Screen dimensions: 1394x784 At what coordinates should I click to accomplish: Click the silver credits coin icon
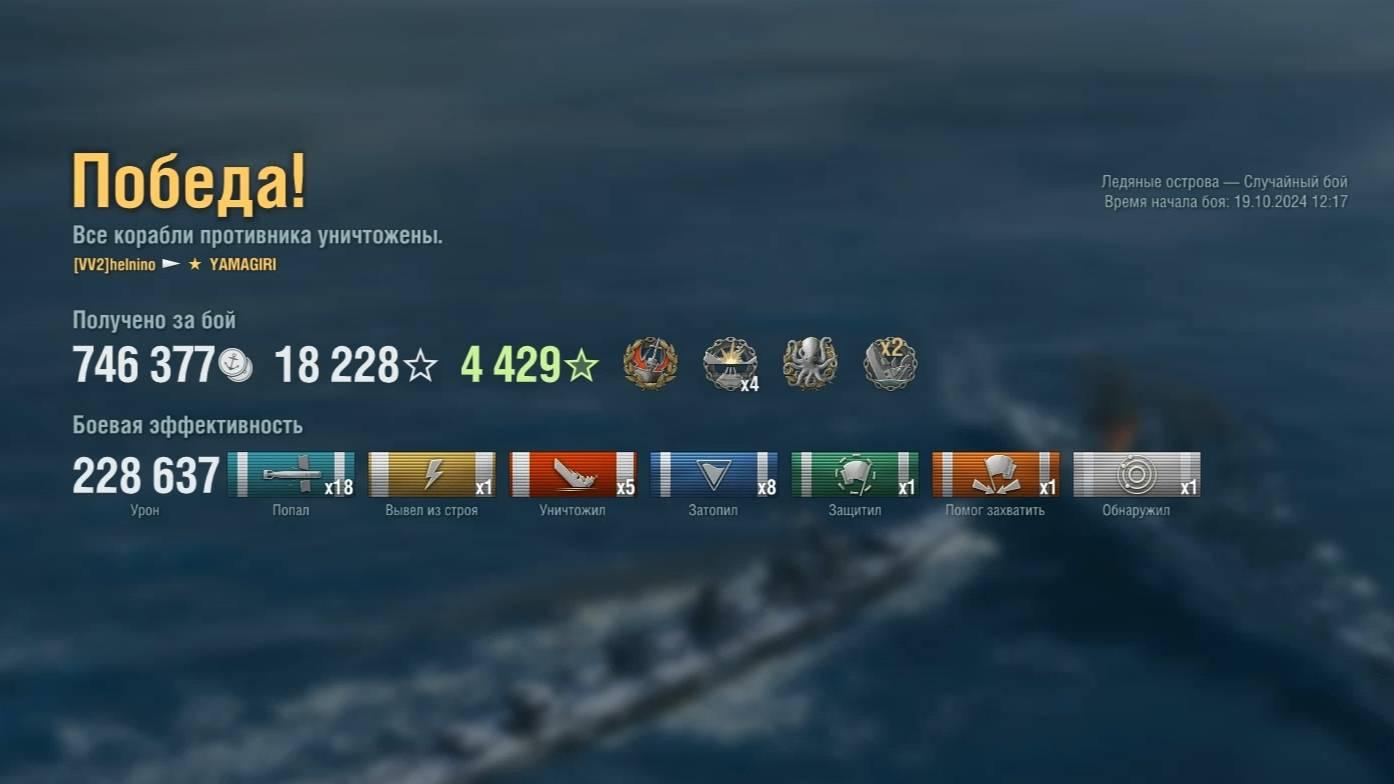pos(236,365)
